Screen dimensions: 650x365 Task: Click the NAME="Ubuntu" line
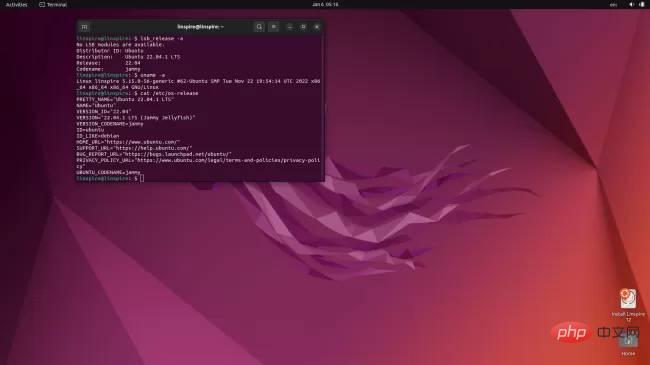coord(96,105)
